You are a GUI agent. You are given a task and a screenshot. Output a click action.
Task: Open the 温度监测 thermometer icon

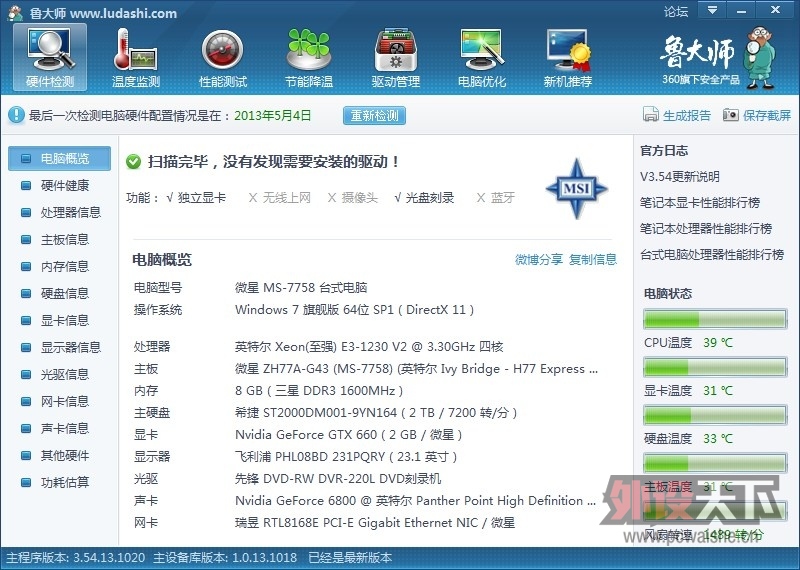136,51
